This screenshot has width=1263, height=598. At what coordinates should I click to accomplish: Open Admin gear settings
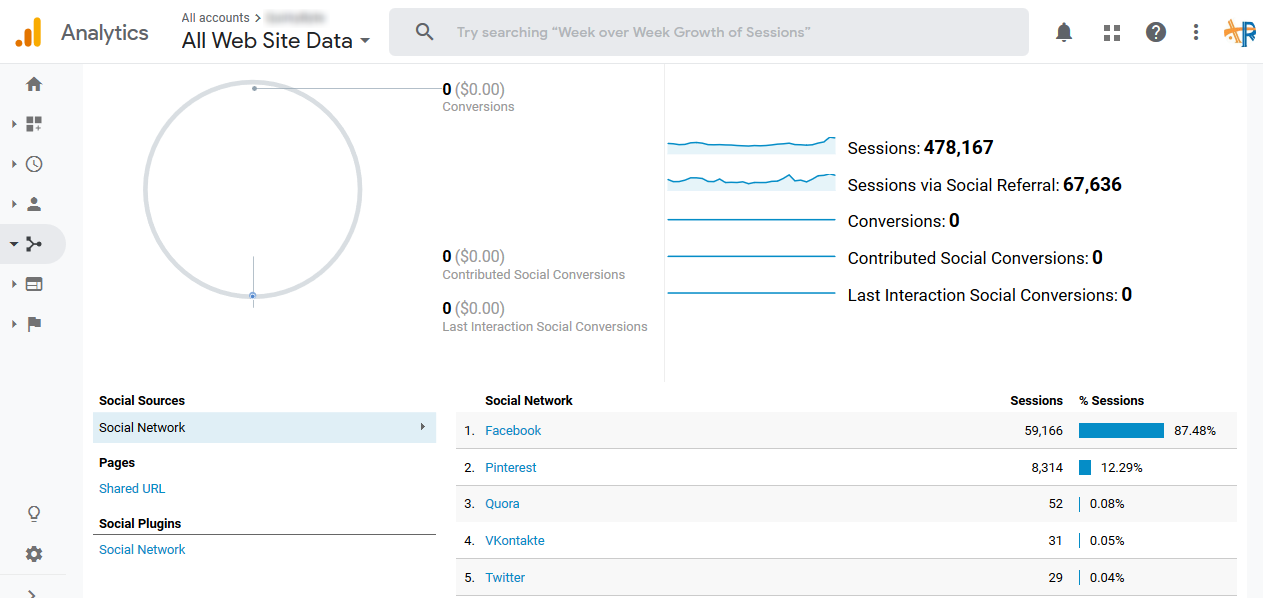pyautogui.click(x=34, y=554)
